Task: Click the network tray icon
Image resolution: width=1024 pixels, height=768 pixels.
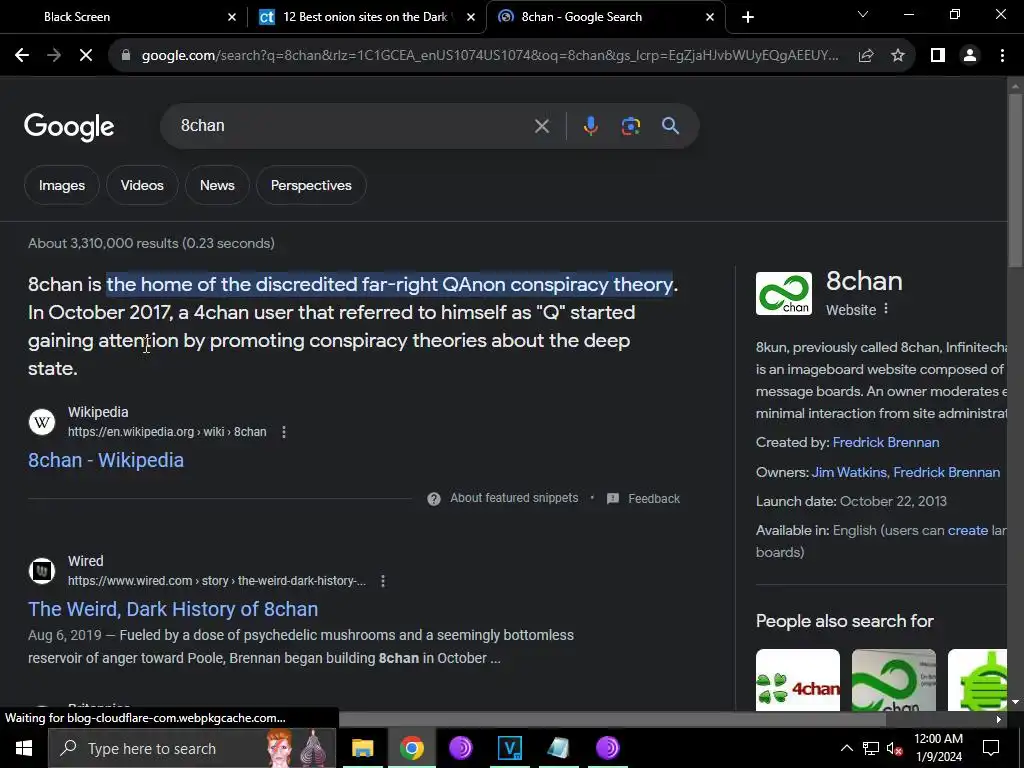Action: point(871,748)
